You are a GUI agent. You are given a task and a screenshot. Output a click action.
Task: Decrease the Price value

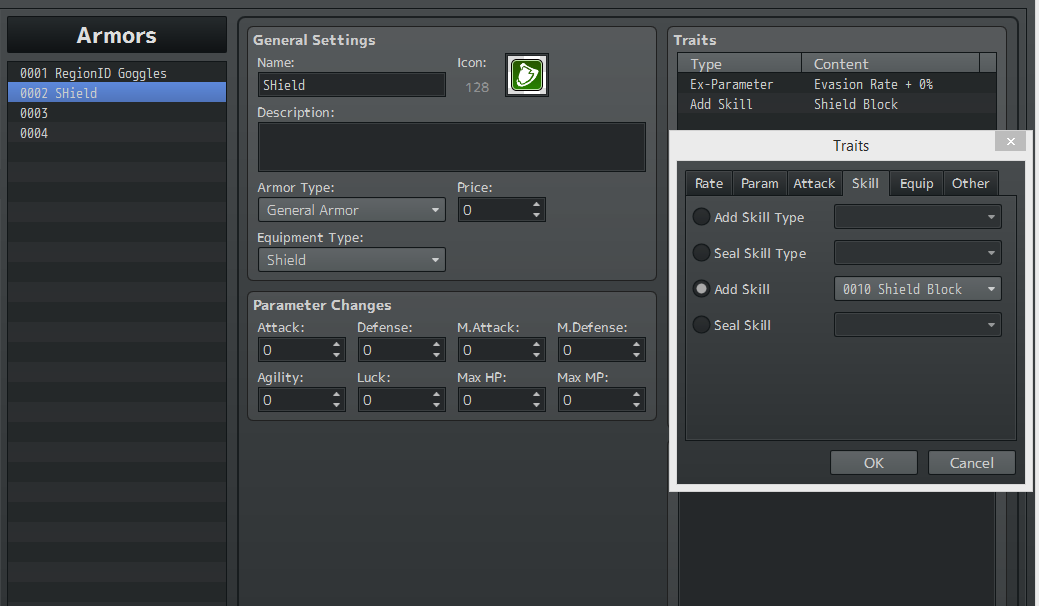pyautogui.click(x=536, y=215)
